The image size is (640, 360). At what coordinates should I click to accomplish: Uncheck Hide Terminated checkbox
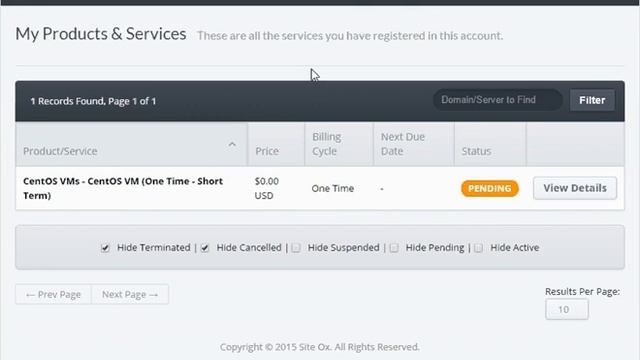pos(105,248)
